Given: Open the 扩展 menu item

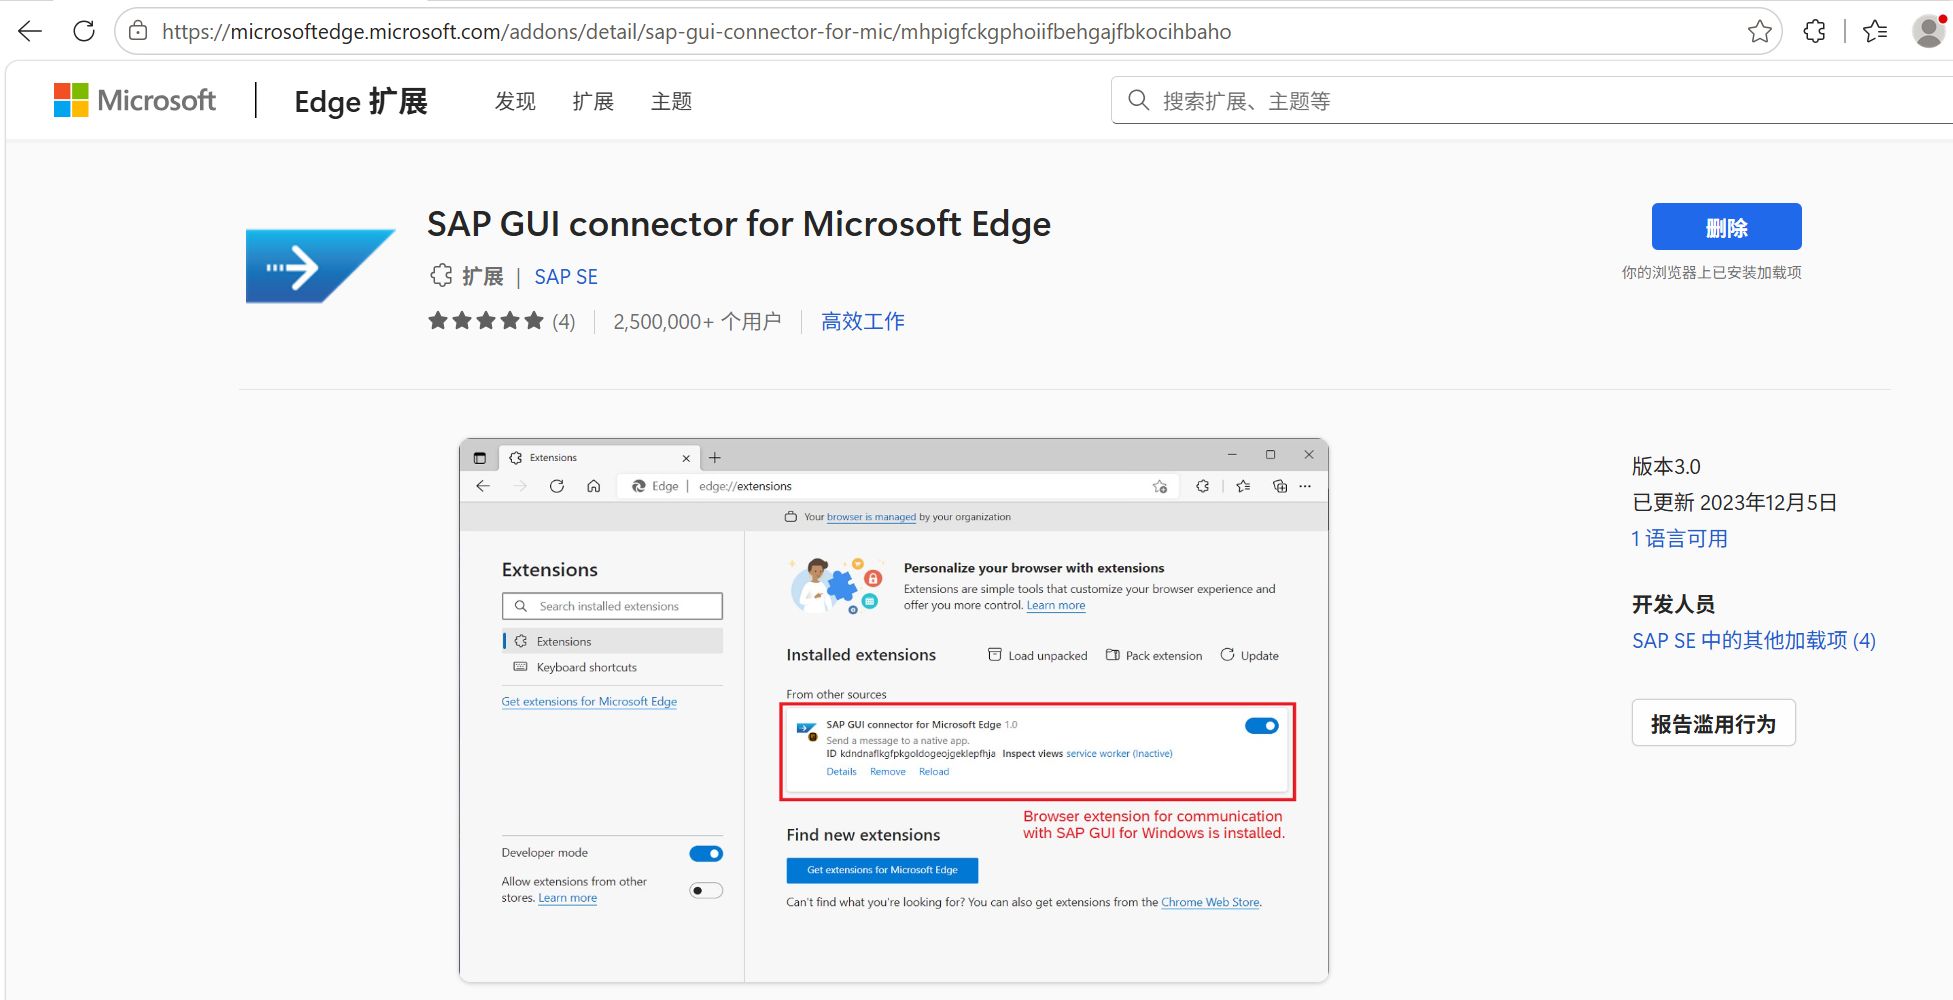Looking at the screenshot, I should click(x=593, y=101).
